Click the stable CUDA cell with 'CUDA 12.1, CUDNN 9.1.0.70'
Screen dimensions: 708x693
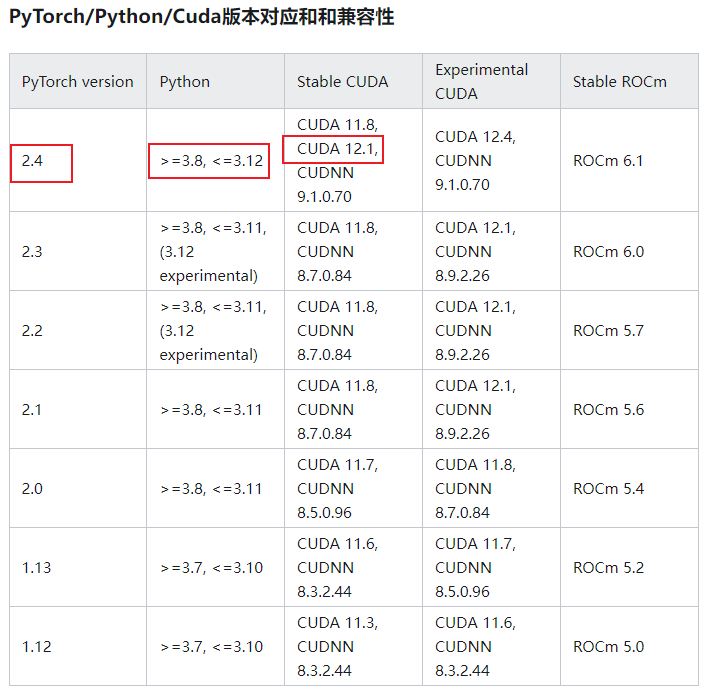pos(354,160)
